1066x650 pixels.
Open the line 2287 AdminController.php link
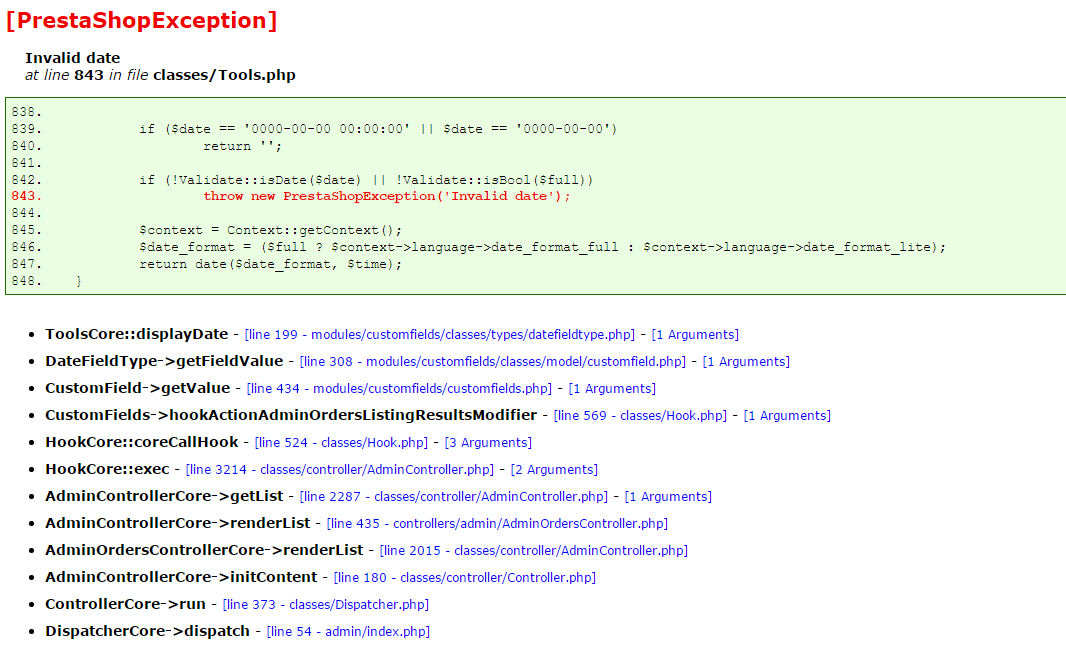click(x=453, y=496)
